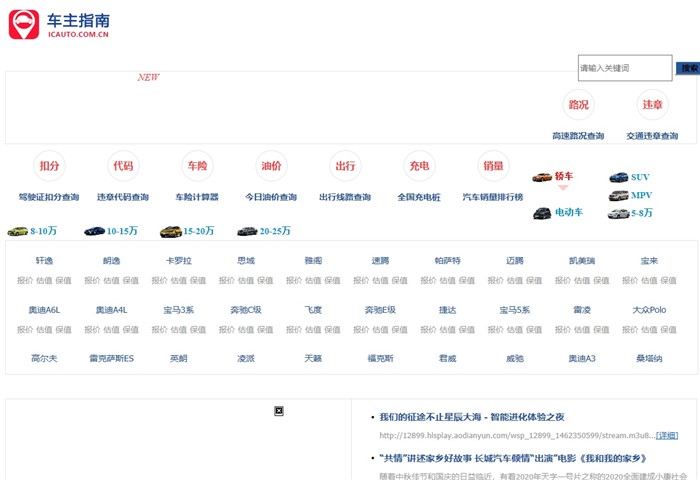Open the 出行 travel route icon
Viewport: 700px width, 480px height.
[345, 166]
